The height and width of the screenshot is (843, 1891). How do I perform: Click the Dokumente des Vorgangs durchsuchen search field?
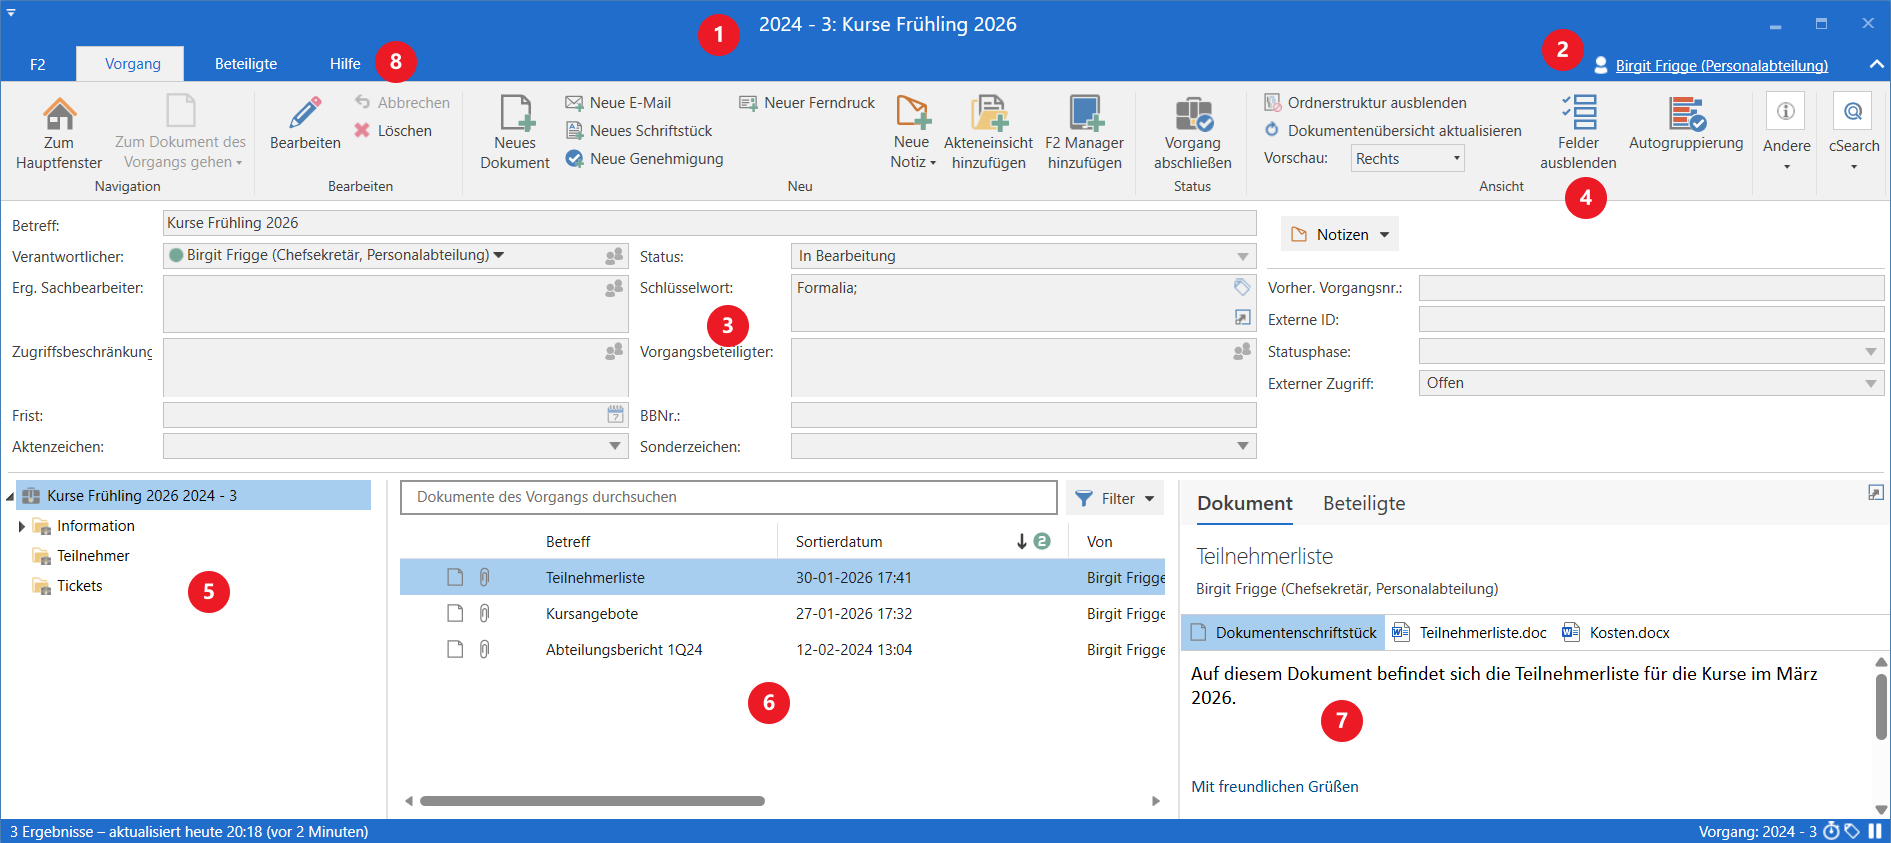pos(728,497)
